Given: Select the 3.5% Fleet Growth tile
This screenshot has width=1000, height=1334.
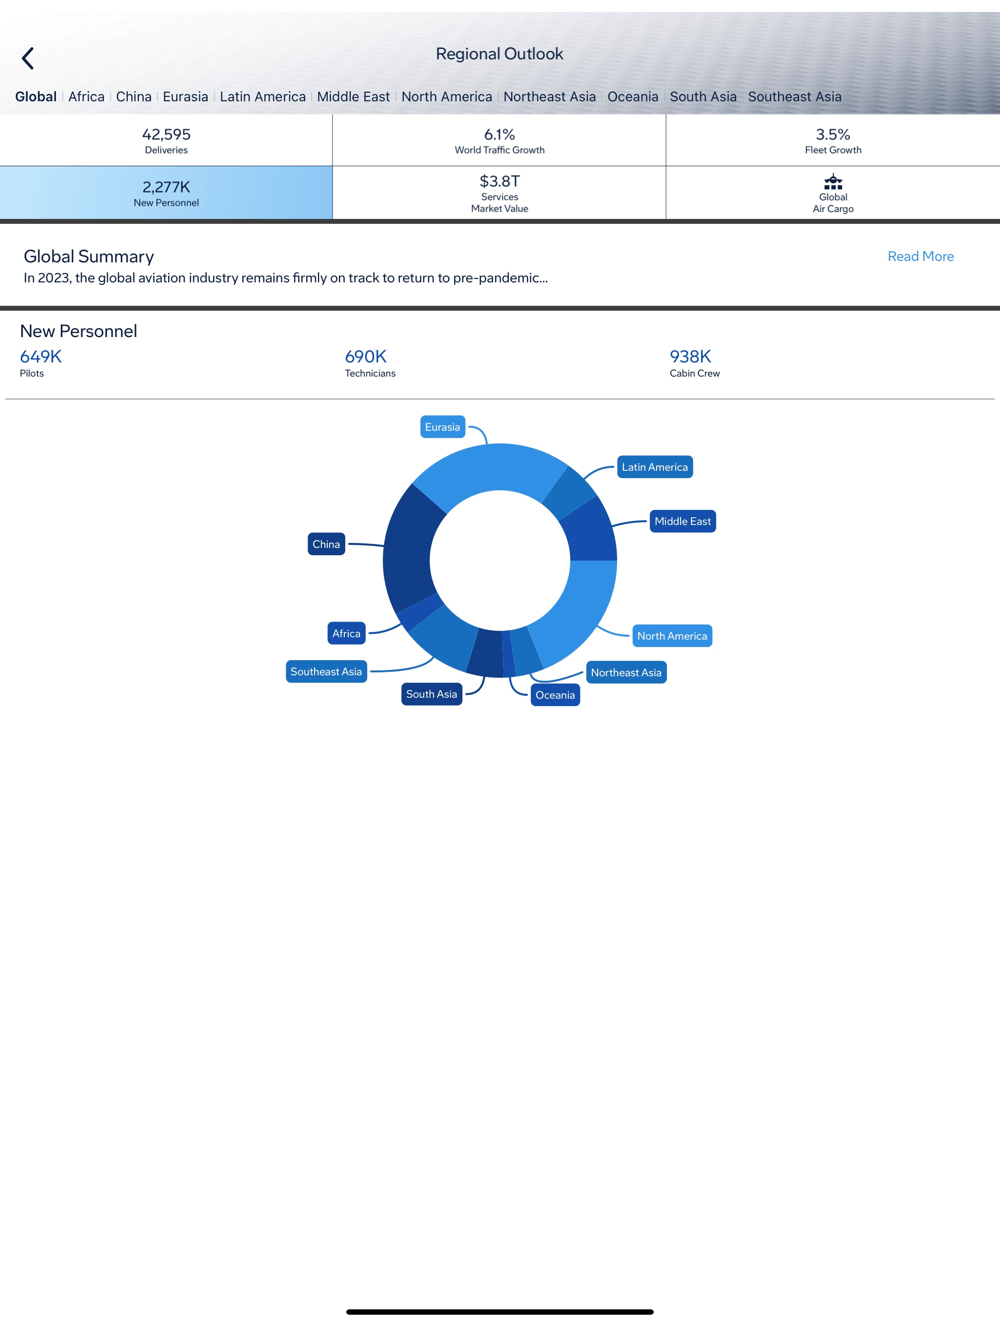Looking at the screenshot, I should [x=833, y=140].
